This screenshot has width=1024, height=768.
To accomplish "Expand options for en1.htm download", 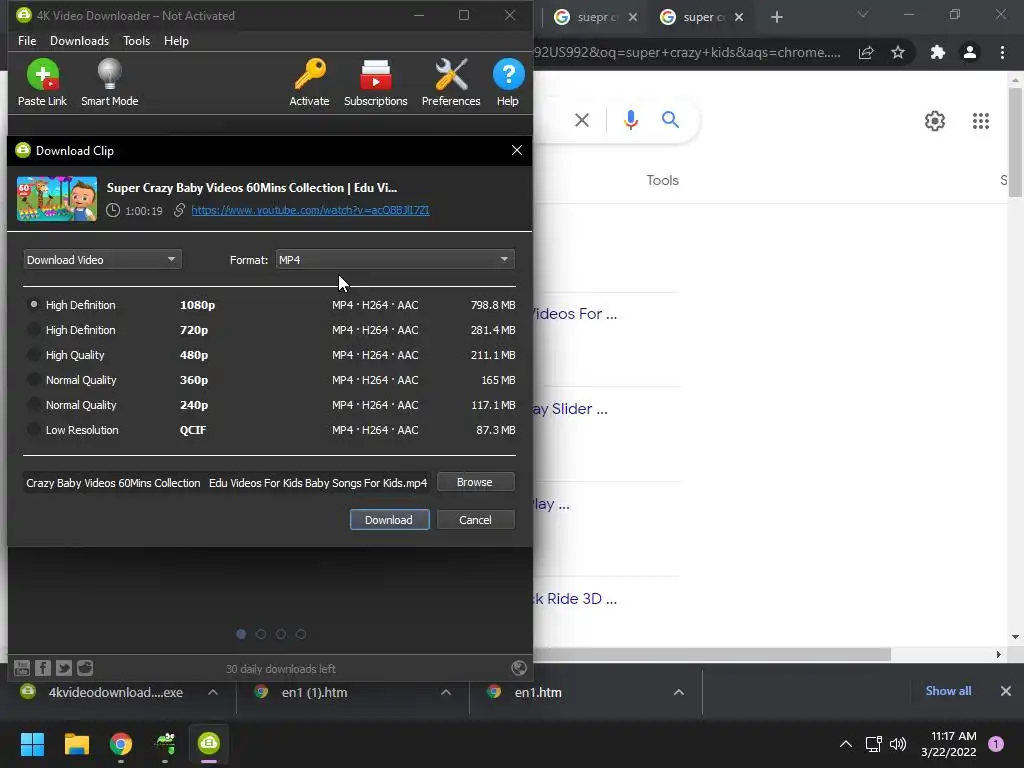I will [x=679, y=692].
